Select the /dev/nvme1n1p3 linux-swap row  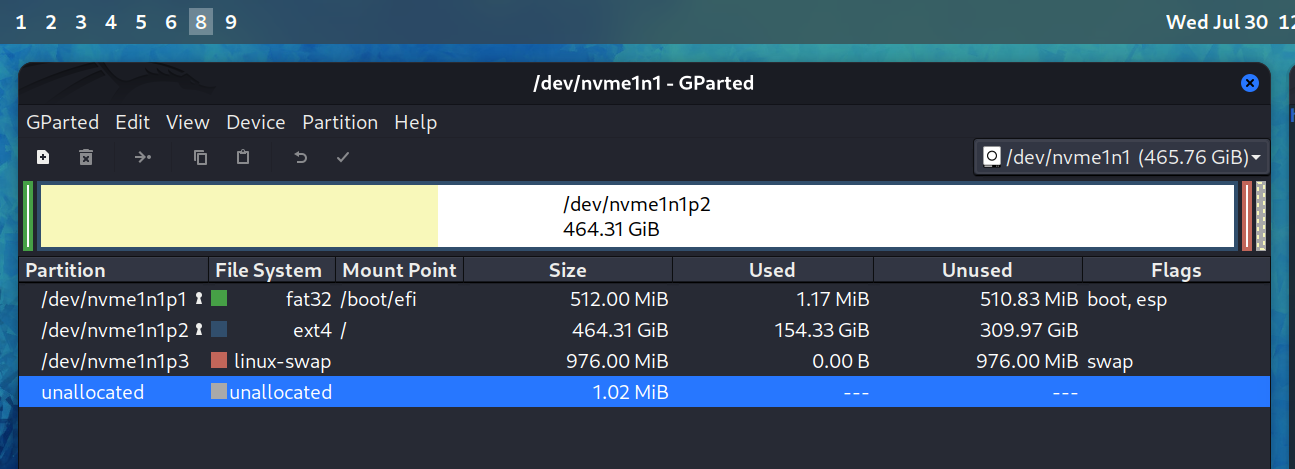(645, 361)
